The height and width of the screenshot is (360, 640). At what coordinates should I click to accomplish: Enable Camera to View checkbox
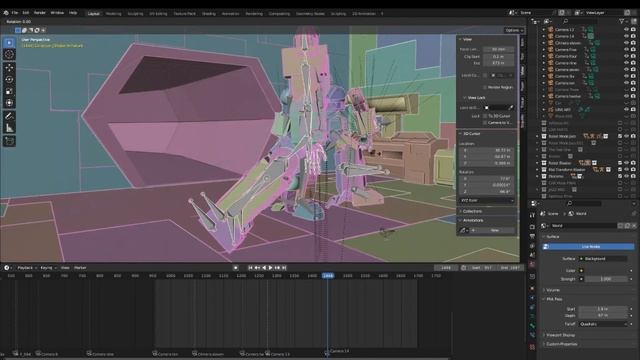[x=485, y=122]
